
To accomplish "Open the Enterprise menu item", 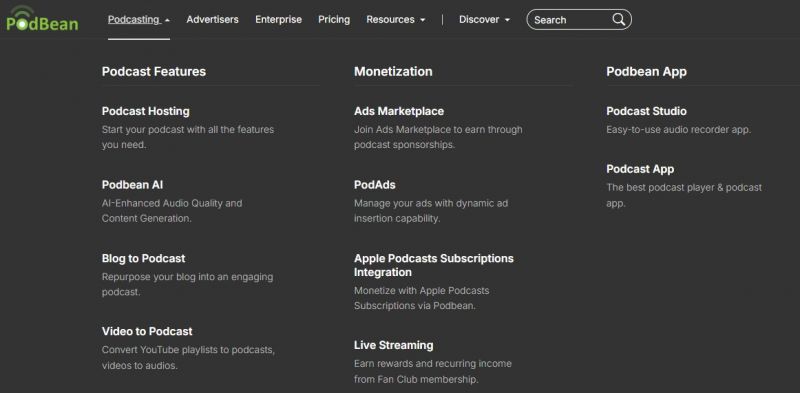I will [279, 19].
